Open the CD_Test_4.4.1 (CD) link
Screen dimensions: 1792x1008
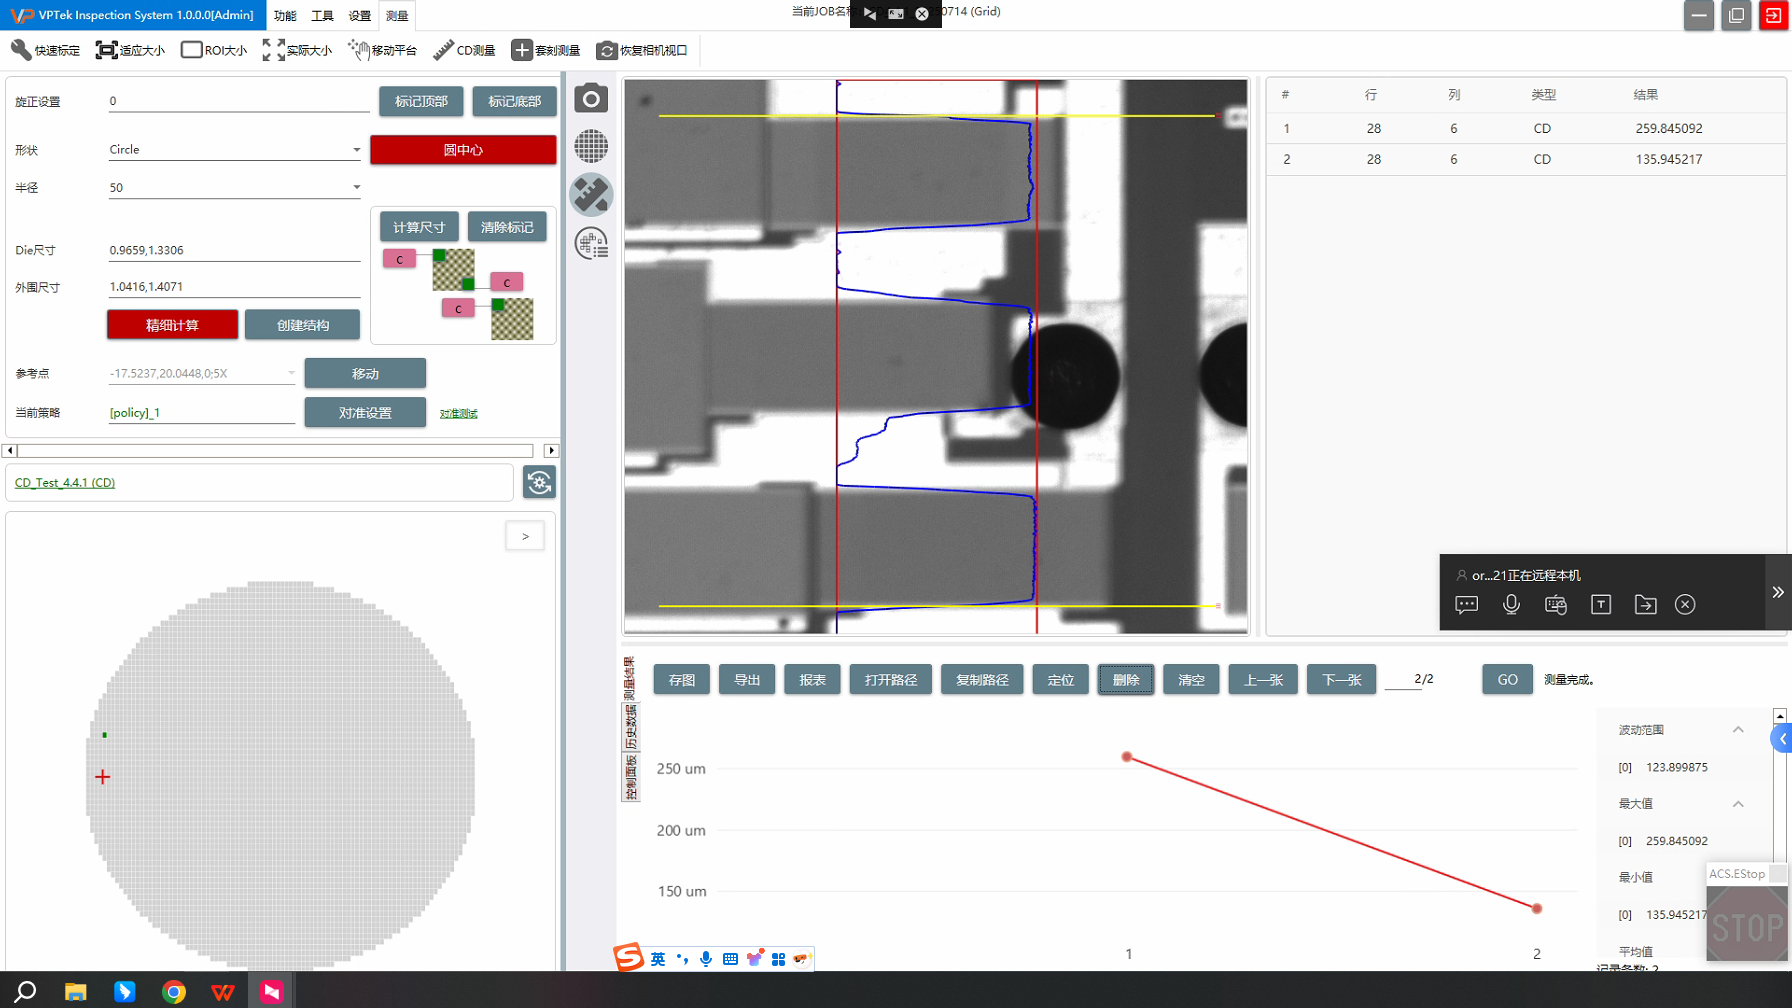point(65,483)
